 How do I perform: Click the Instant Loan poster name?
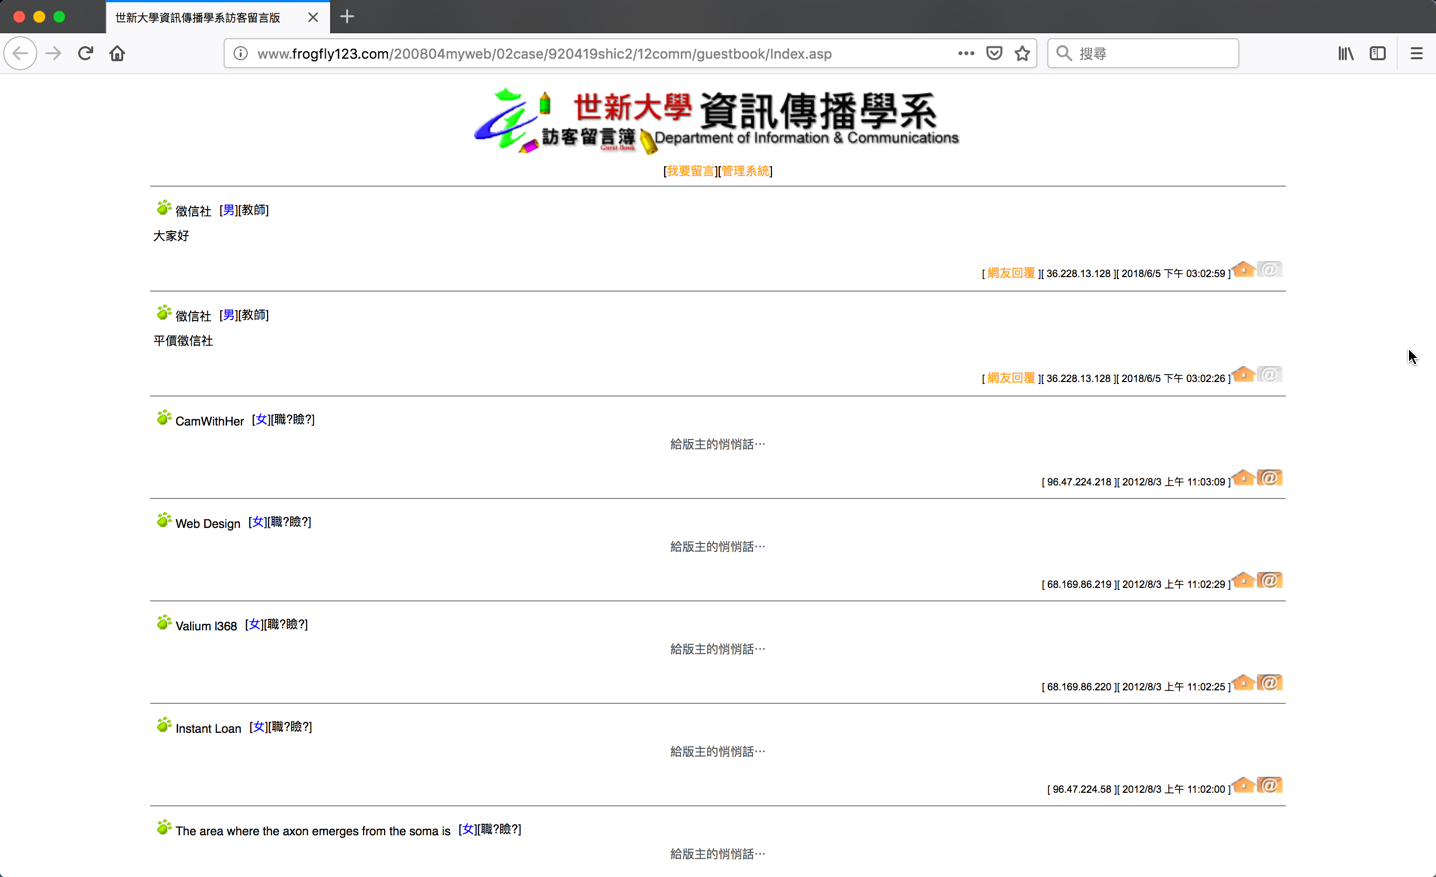click(208, 728)
